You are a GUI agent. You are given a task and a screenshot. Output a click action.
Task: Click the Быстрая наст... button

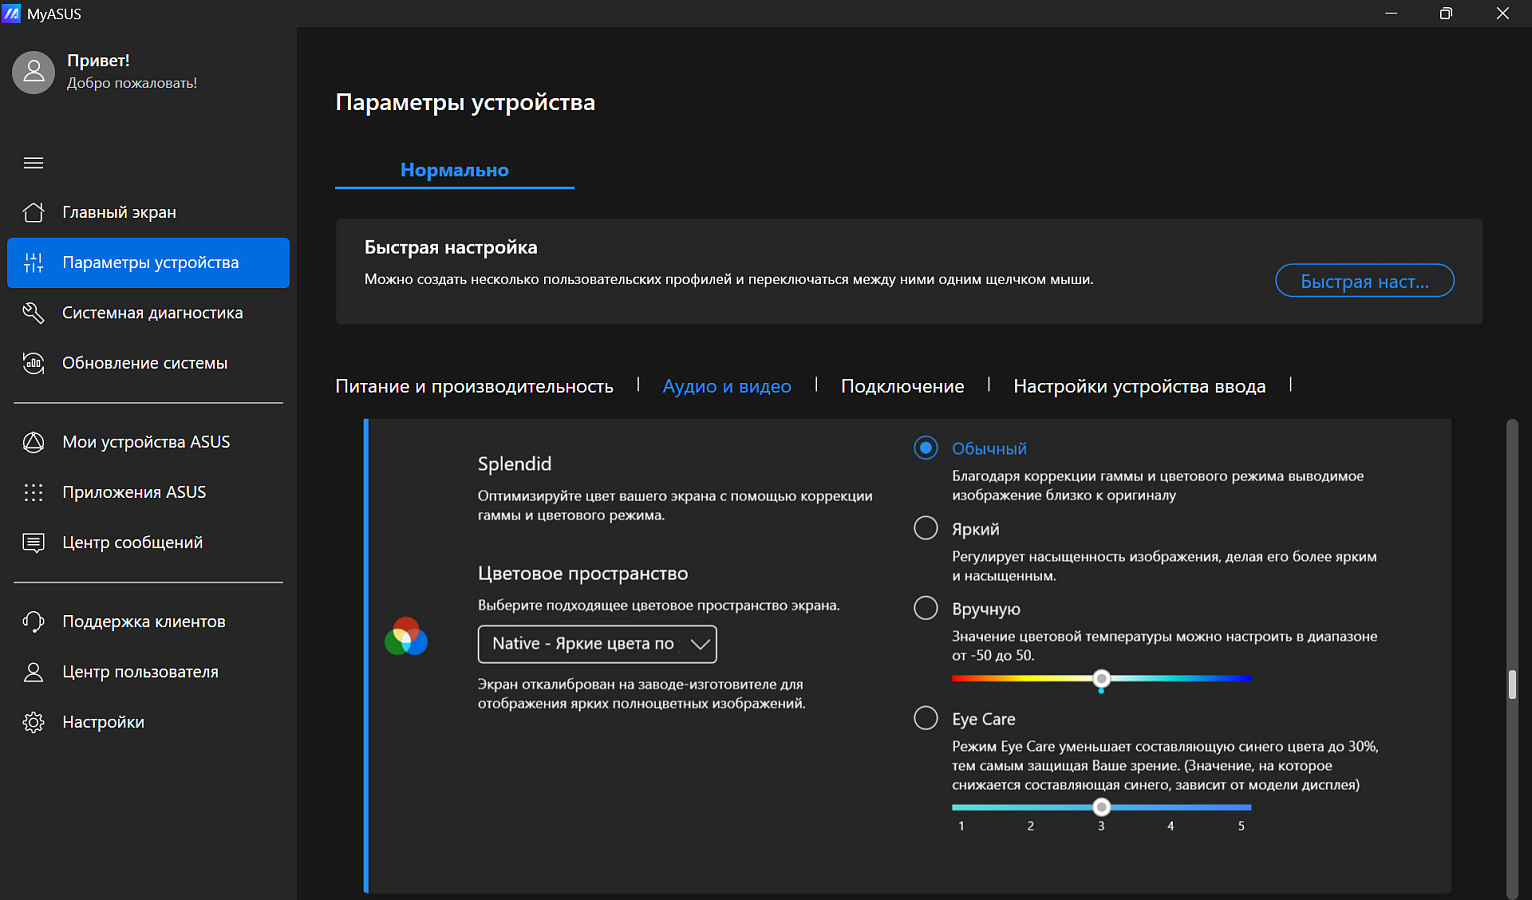tap(1364, 281)
